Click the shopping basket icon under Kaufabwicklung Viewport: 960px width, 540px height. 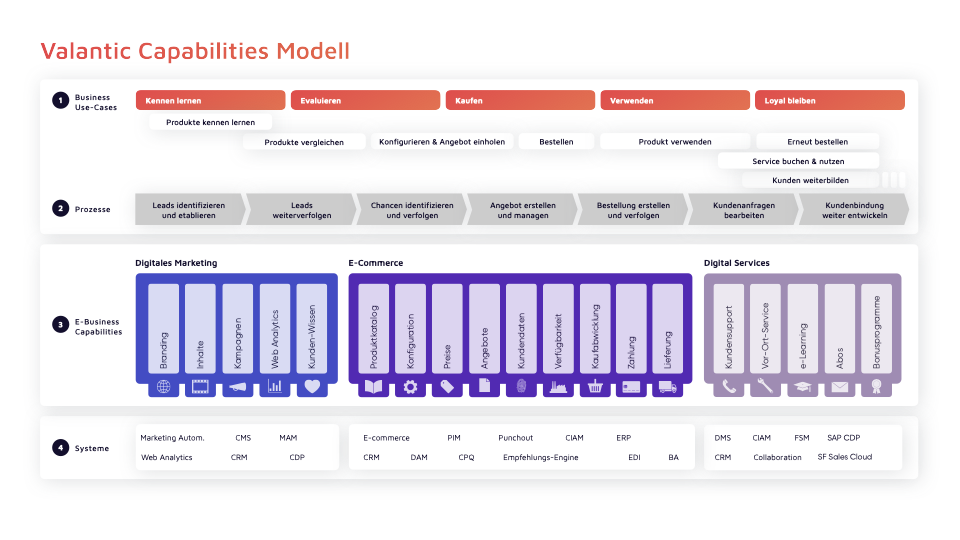tap(595, 386)
